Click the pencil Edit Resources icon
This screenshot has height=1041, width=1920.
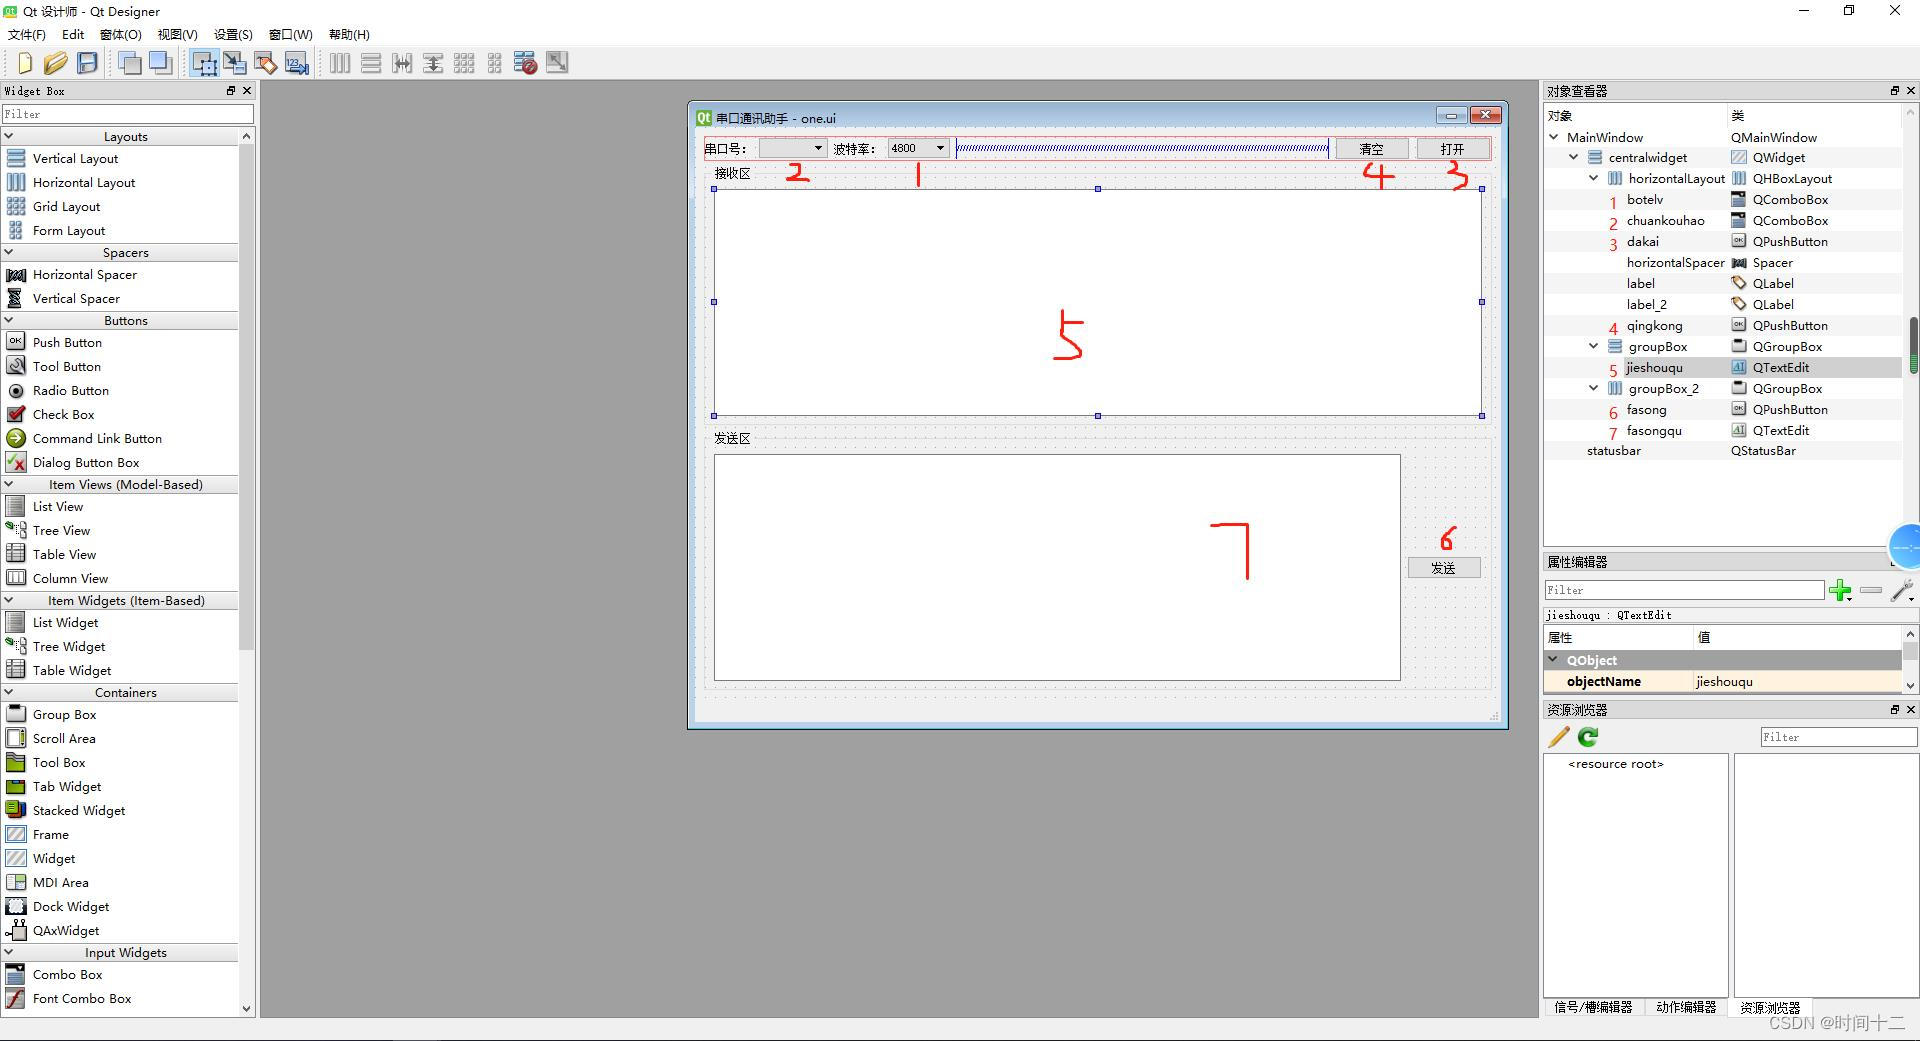coord(1559,737)
